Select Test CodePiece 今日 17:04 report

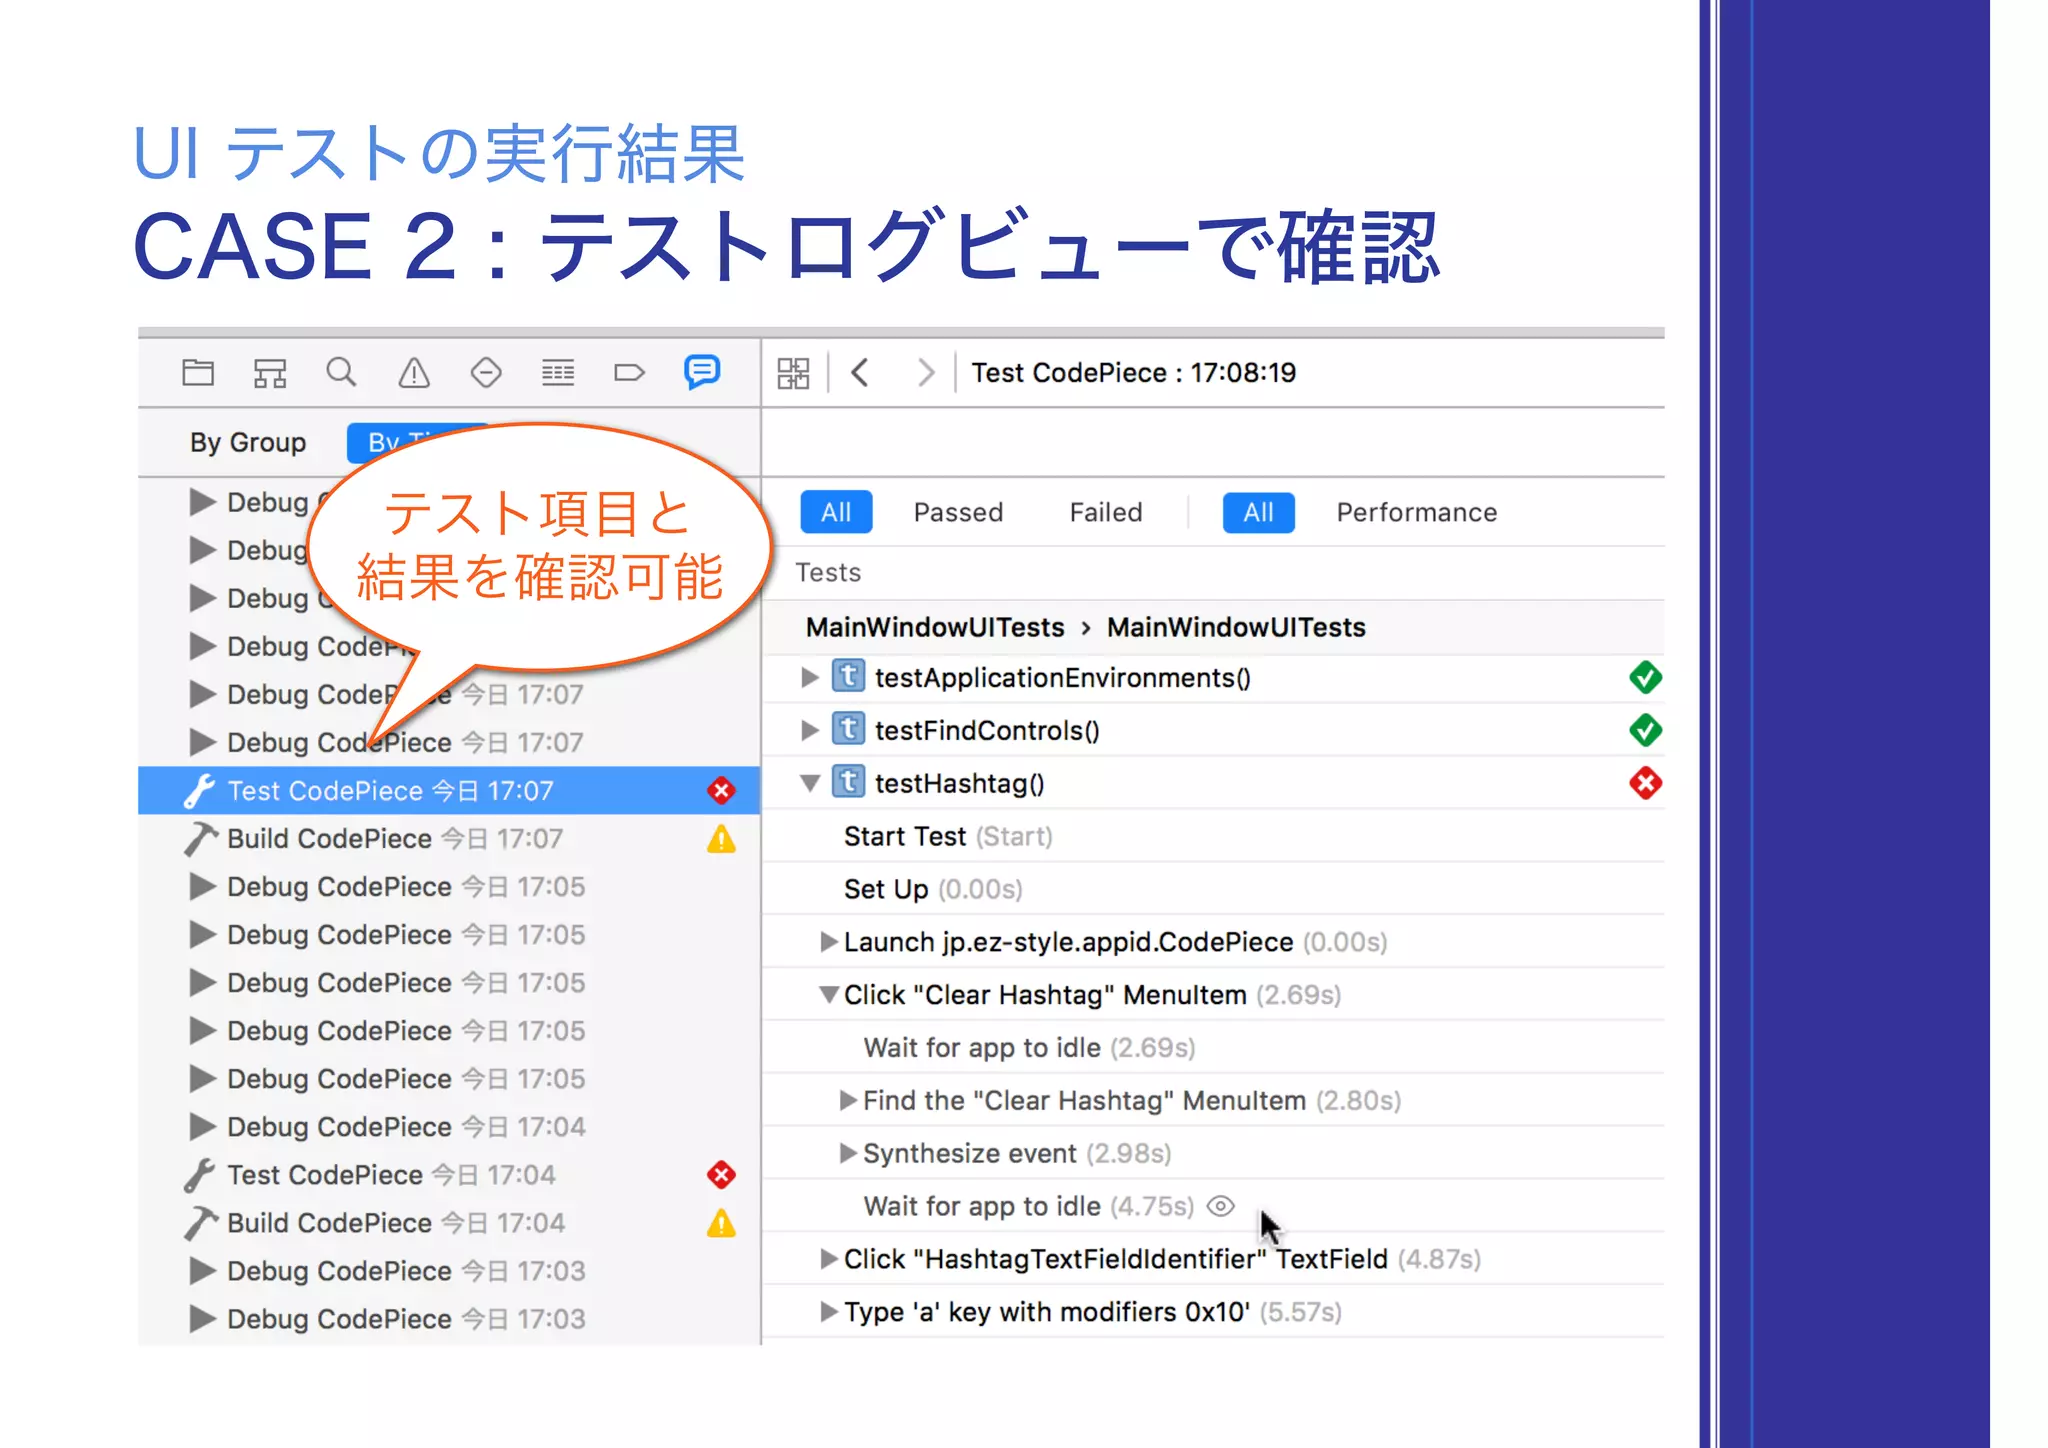(449, 1175)
